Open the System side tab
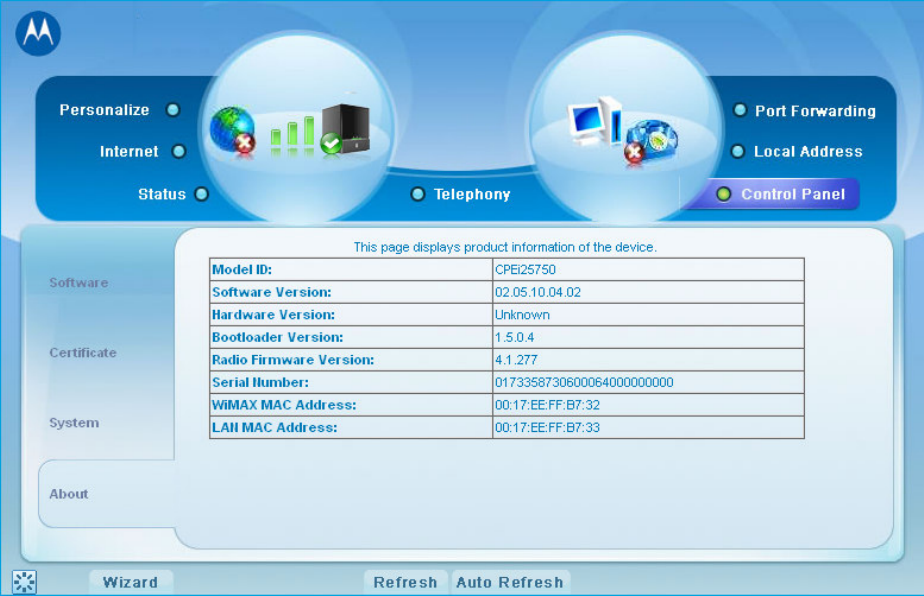 click(74, 423)
